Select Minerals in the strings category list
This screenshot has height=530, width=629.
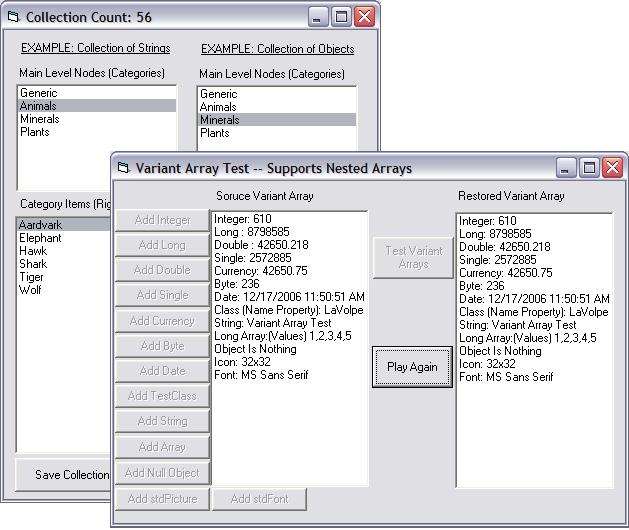[x=40, y=119]
